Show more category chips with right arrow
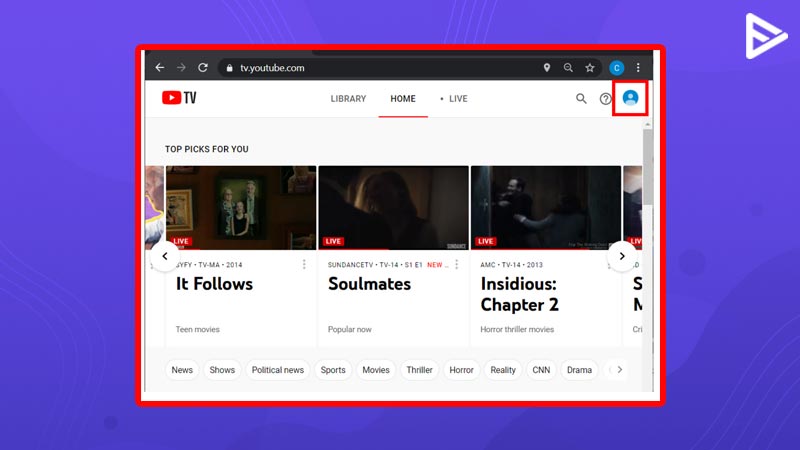This screenshot has height=450, width=800. point(619,369)
